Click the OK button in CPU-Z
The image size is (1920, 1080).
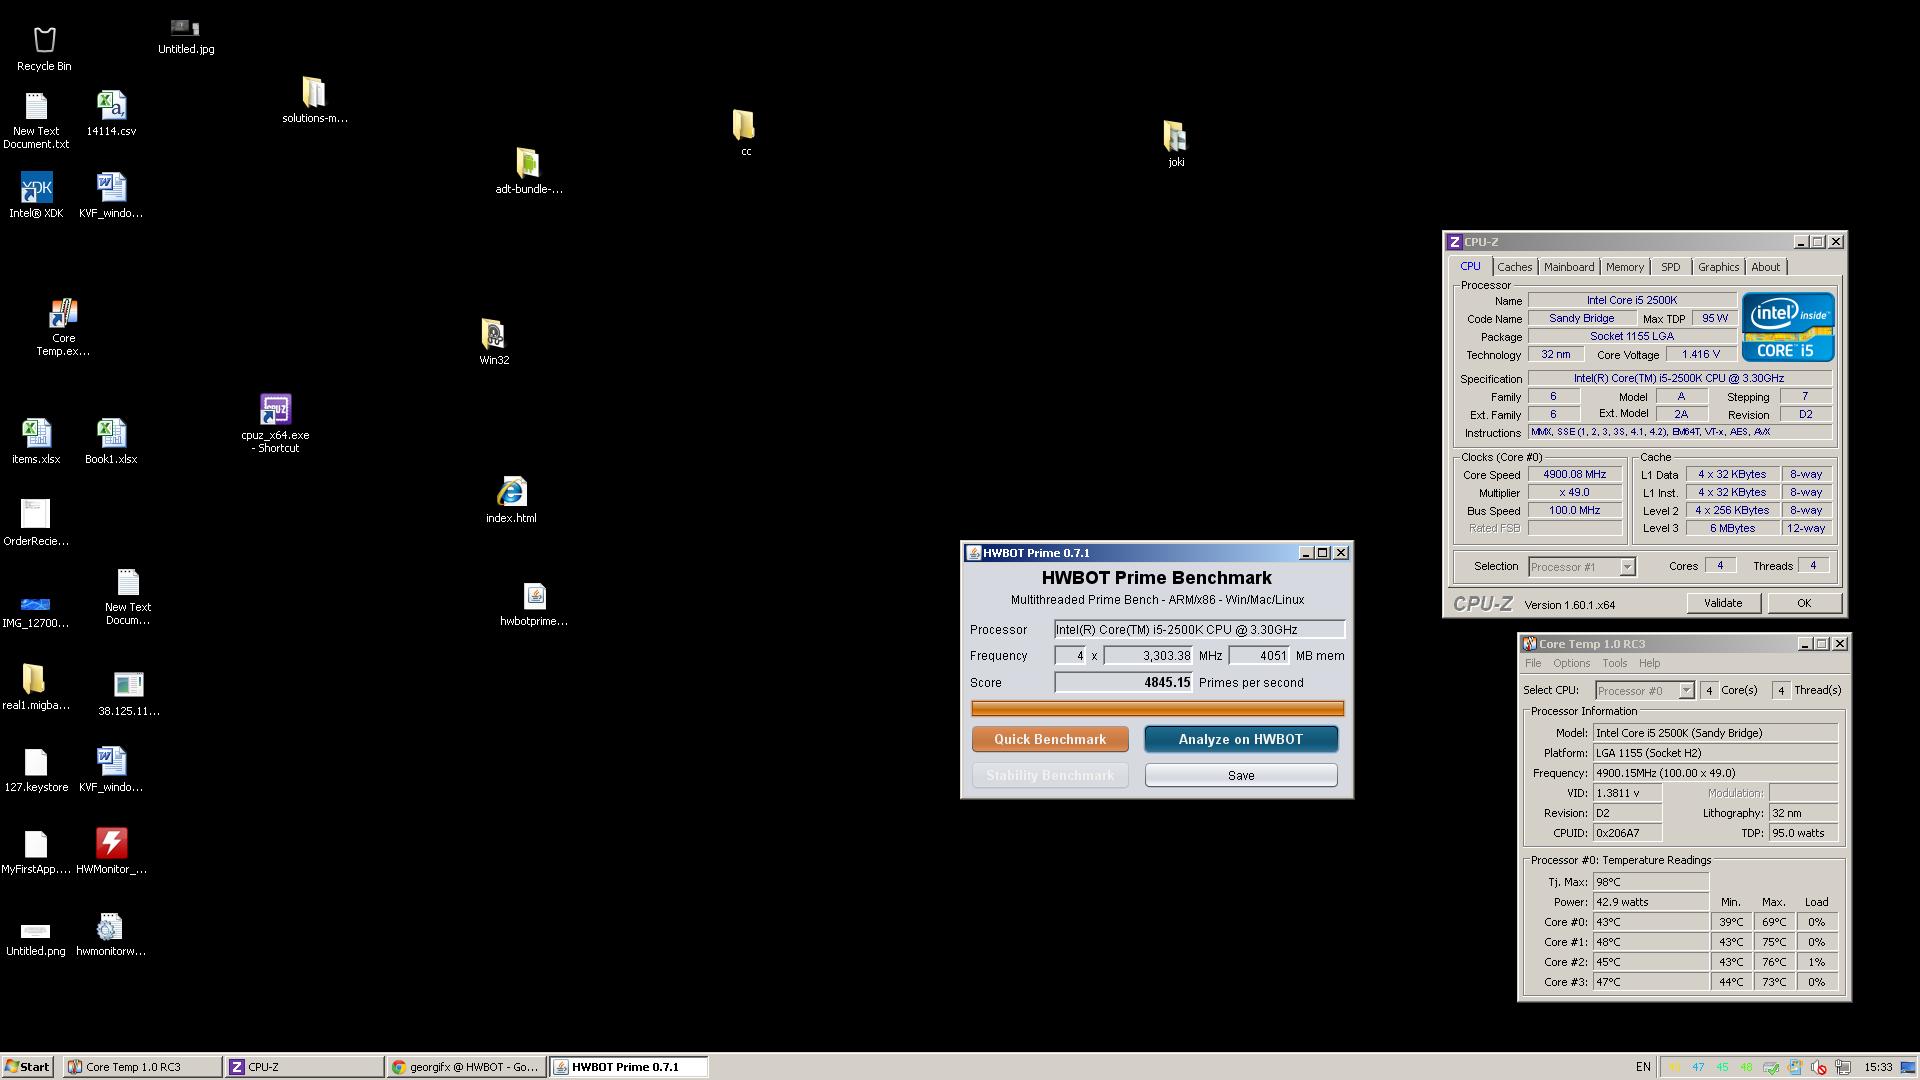click(1803, 603)
